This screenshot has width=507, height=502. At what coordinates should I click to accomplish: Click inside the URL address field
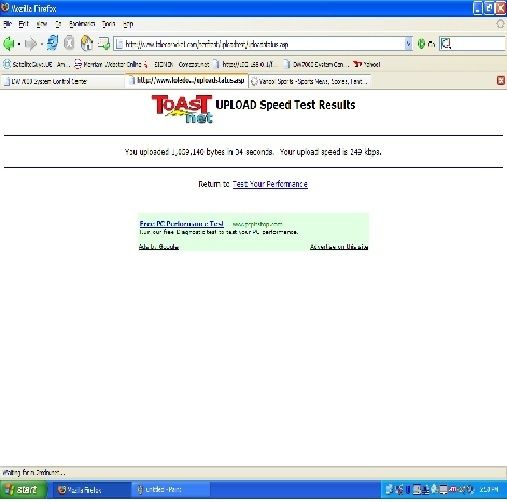tap(260, 44)
